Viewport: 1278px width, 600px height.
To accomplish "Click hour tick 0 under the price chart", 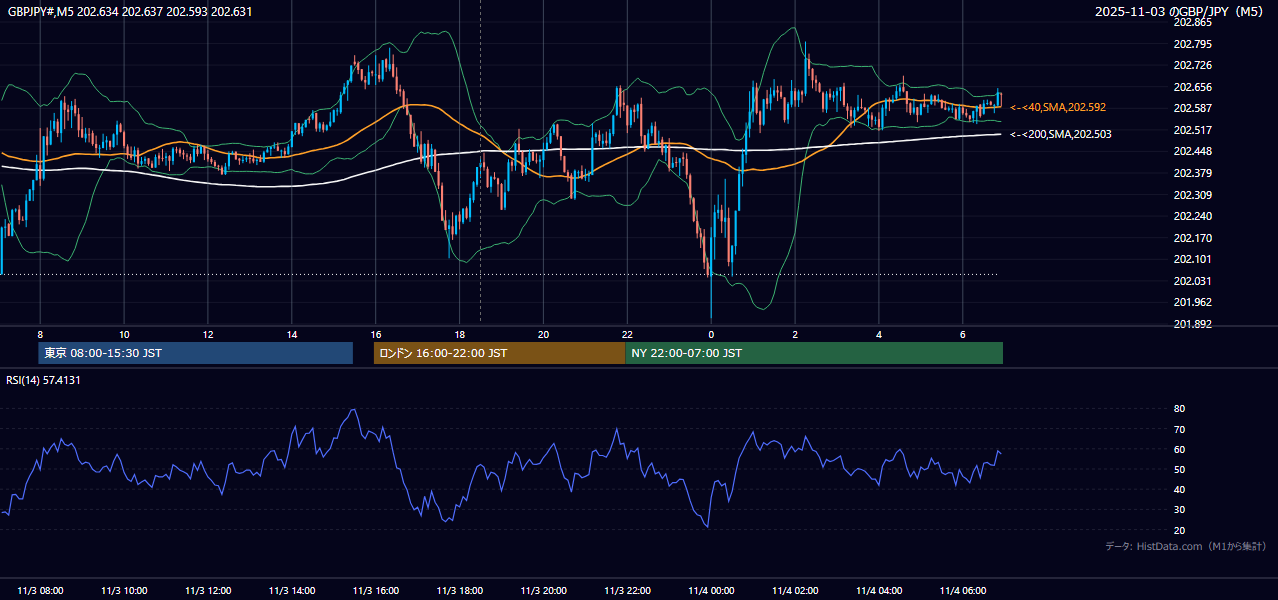I will [711, 334].
